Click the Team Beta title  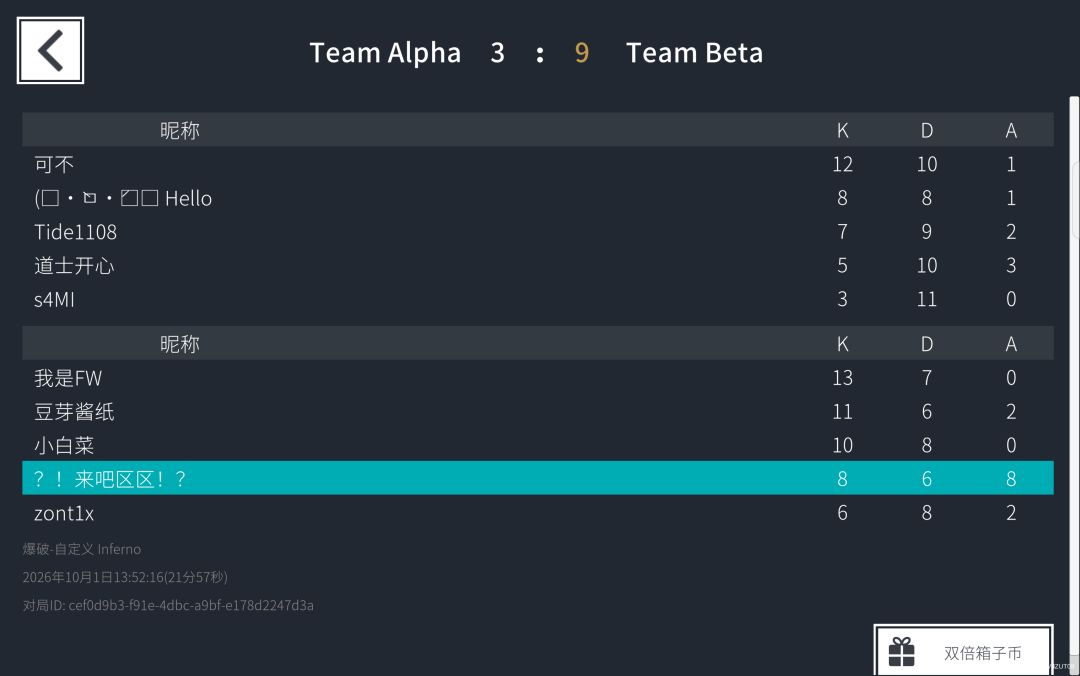pyautogui.click(x=694, y=53)
